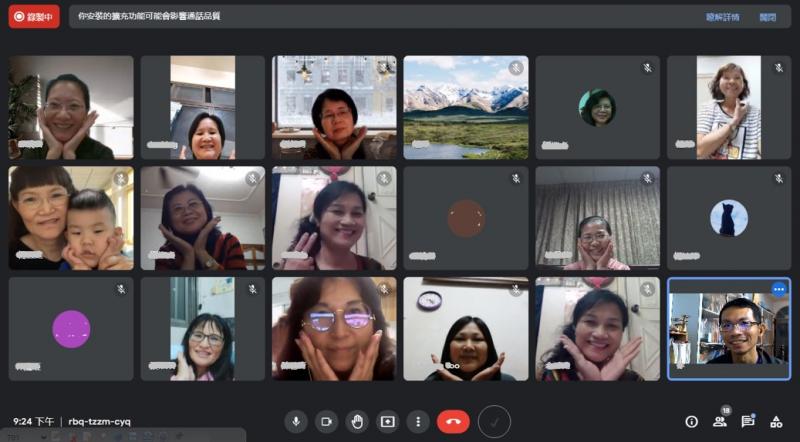Click the red recording indicator

tap(34, 17)
